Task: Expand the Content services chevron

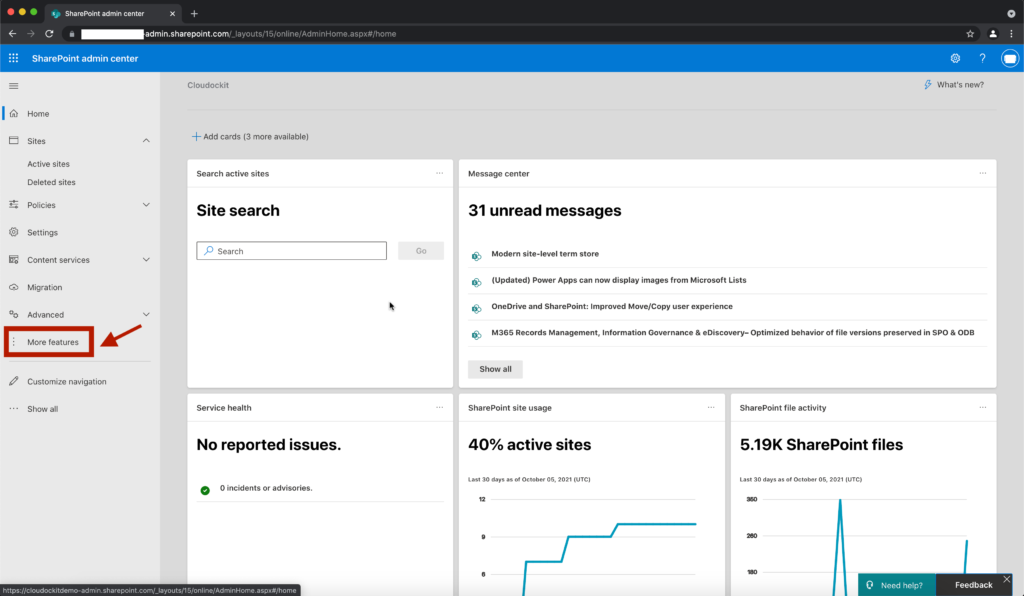Action: [146, 259]
